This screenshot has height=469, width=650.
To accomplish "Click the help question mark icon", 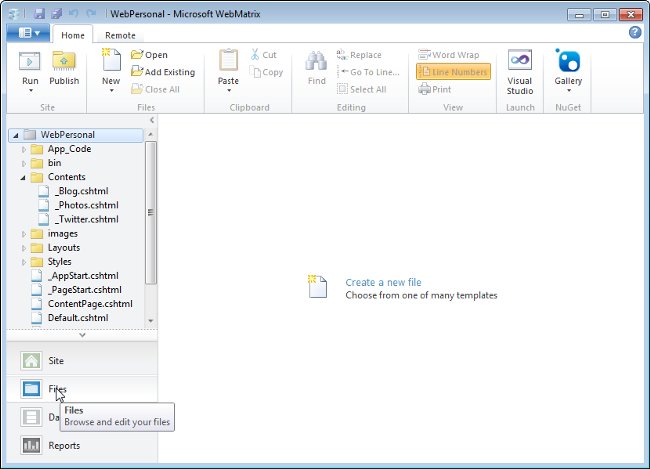I will pyautogui.click(x=635, y=32).
